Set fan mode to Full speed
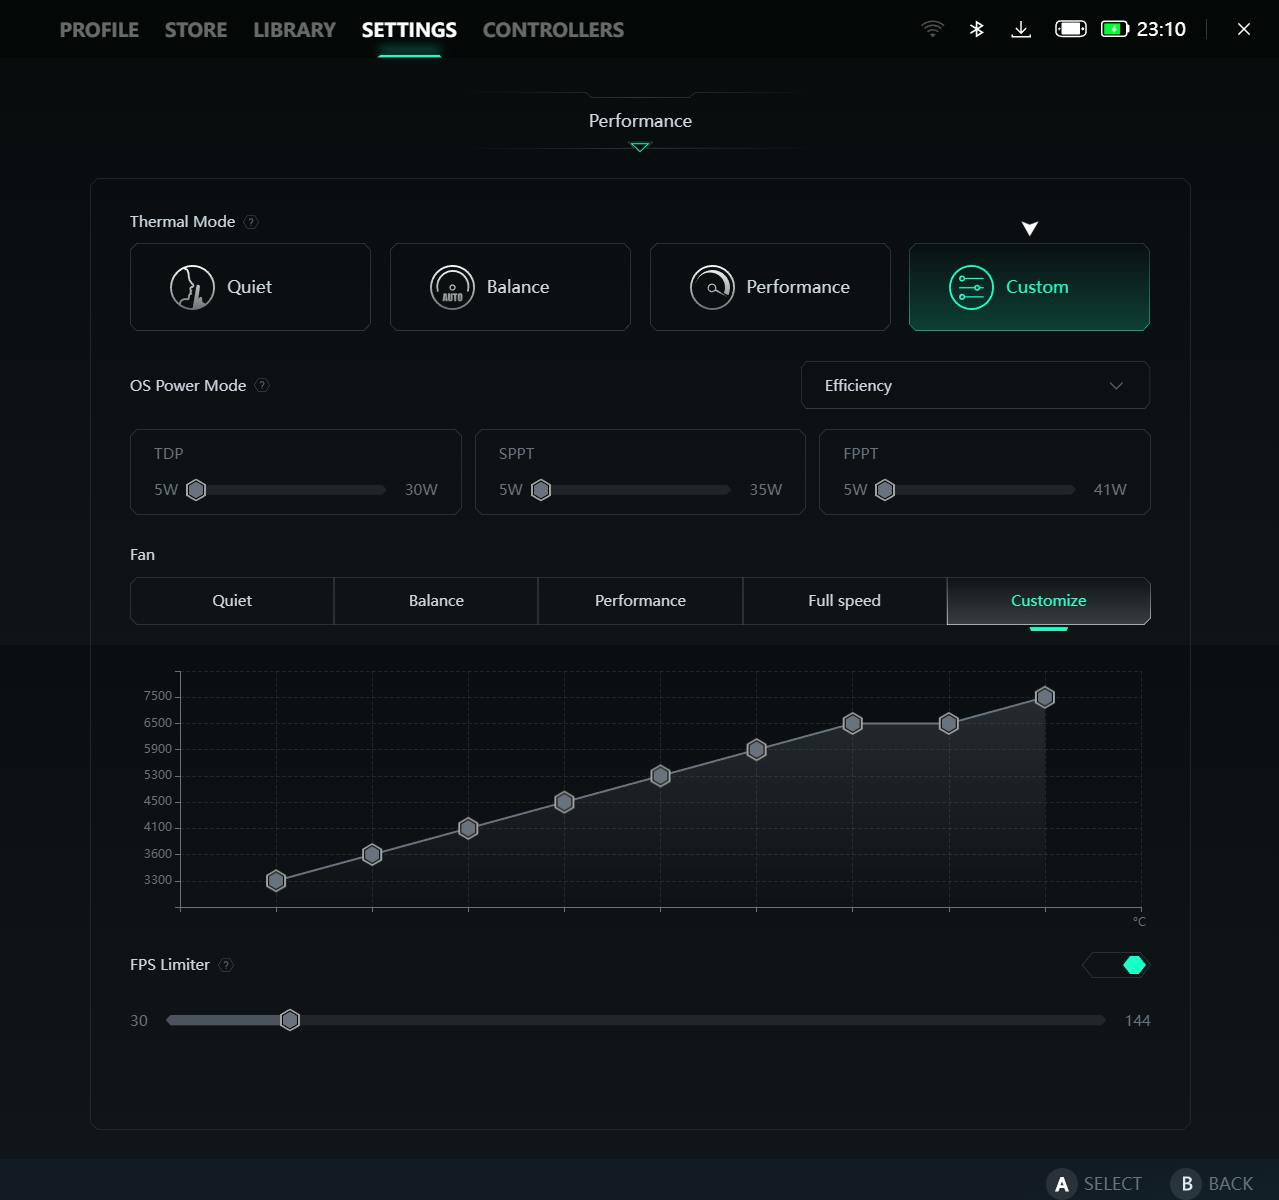 click(x=844, y=601)
